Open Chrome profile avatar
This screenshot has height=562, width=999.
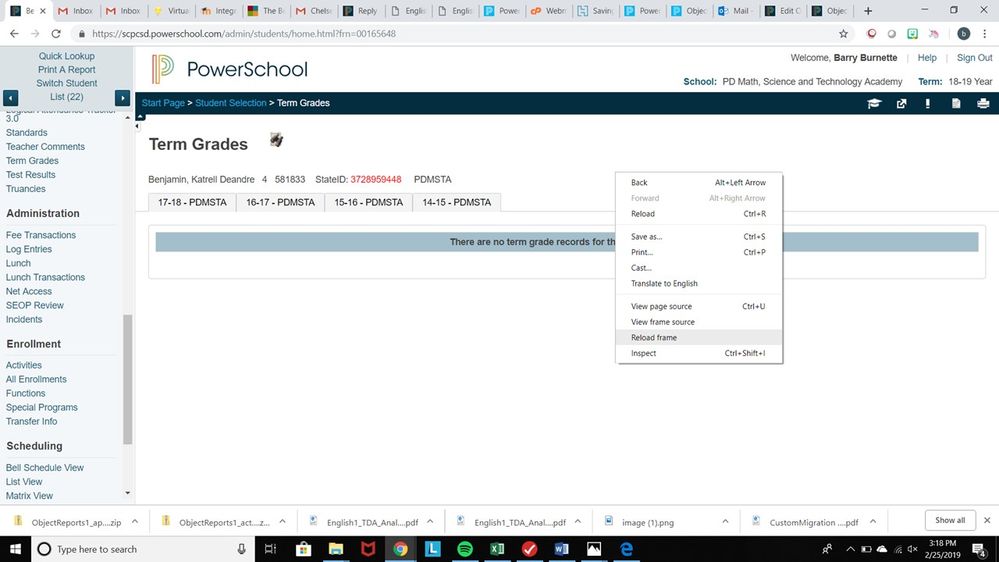(963, 34)
